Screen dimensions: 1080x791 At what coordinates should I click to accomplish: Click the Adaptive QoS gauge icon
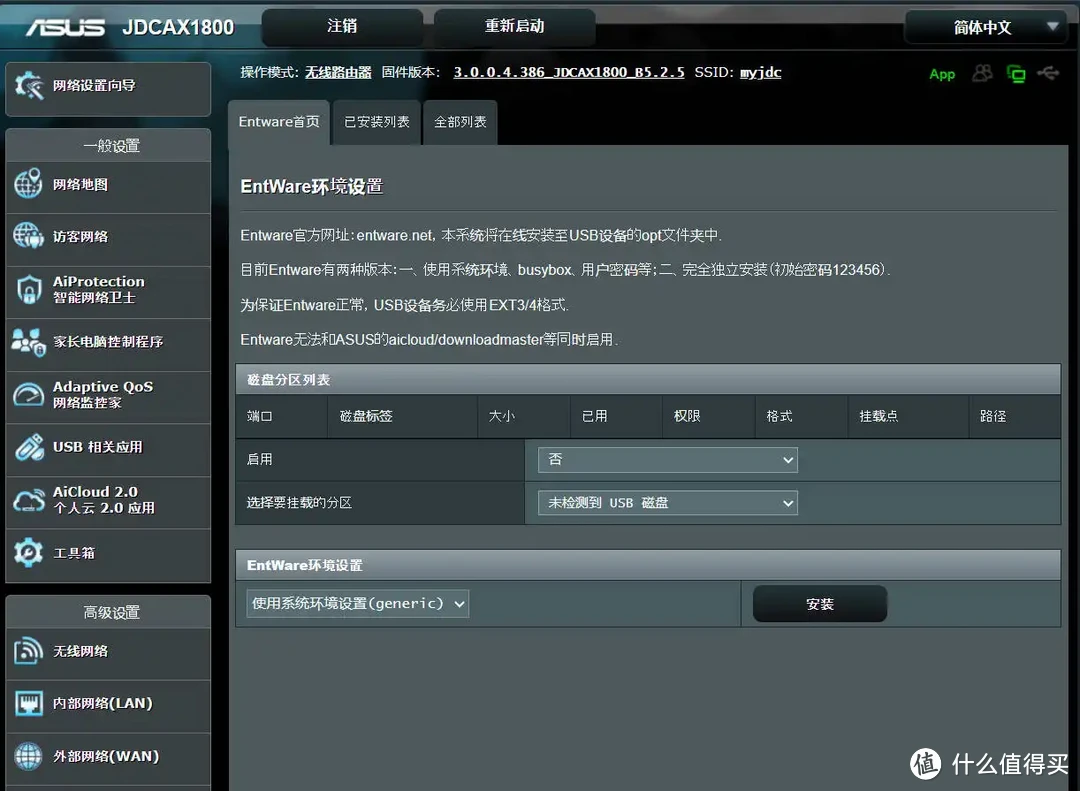[28, 394]
